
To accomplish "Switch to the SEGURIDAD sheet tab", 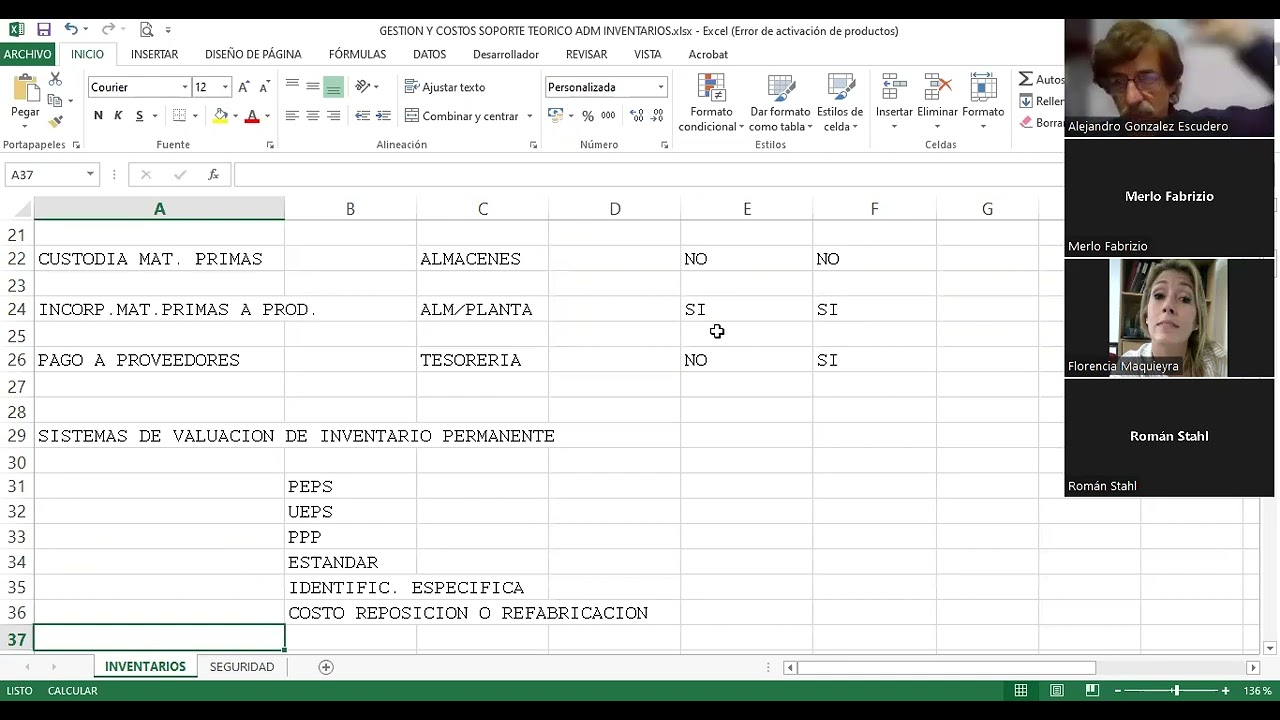I will 242,667.
